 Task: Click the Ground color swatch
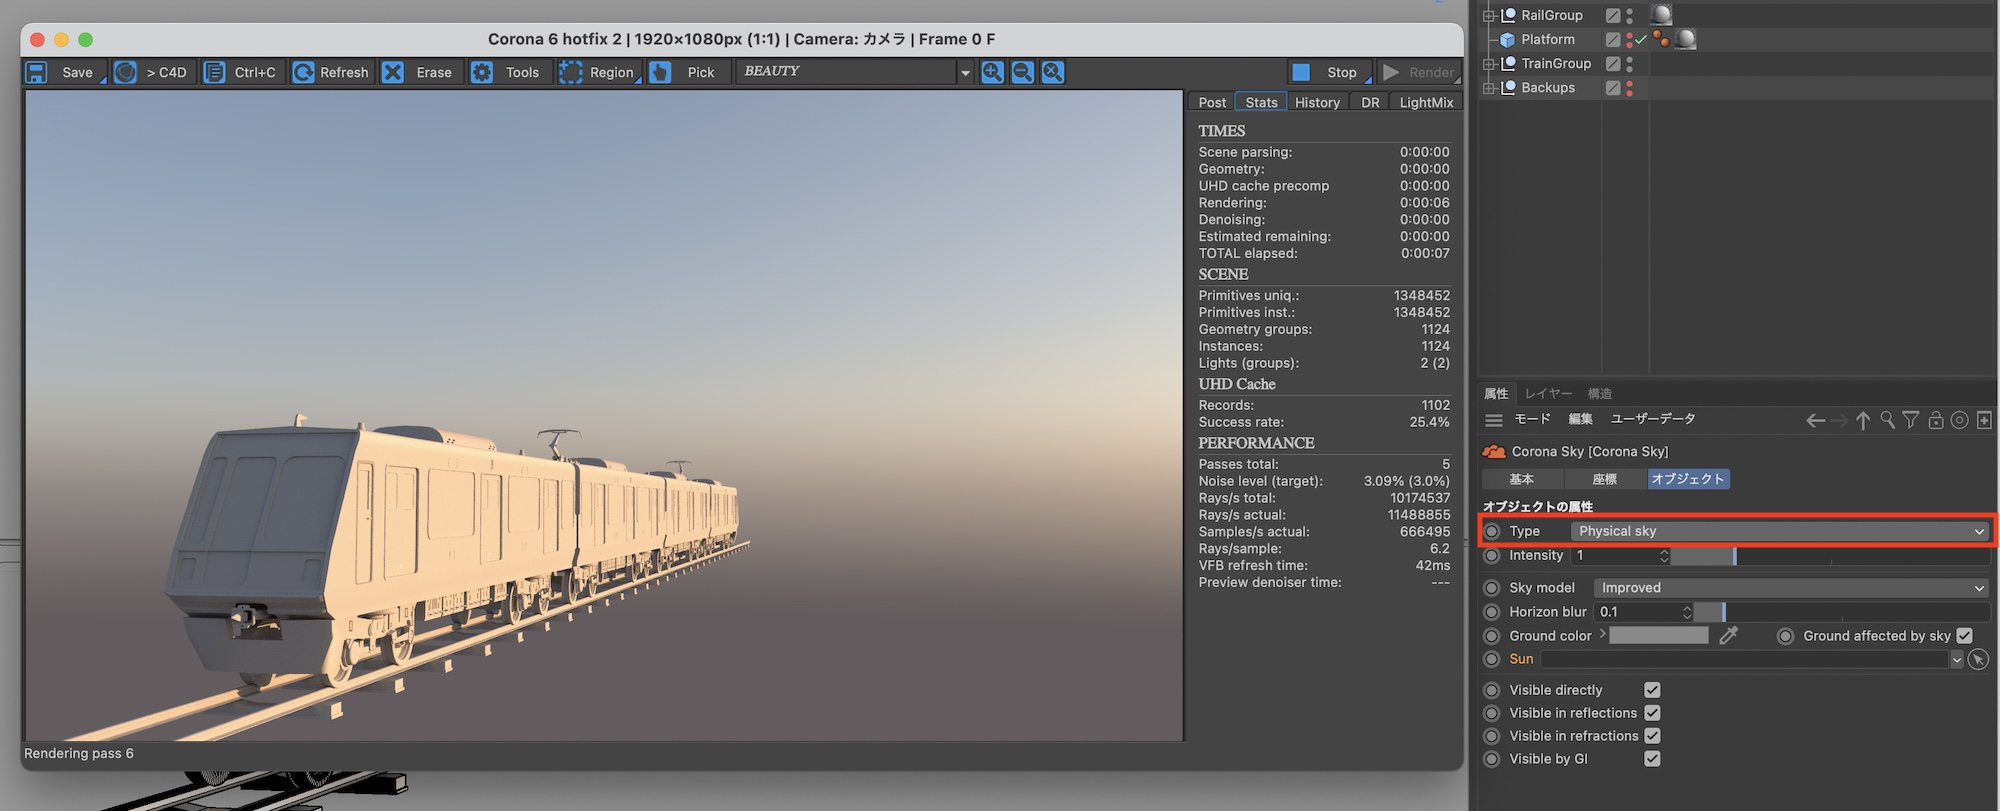(1658, 636)
